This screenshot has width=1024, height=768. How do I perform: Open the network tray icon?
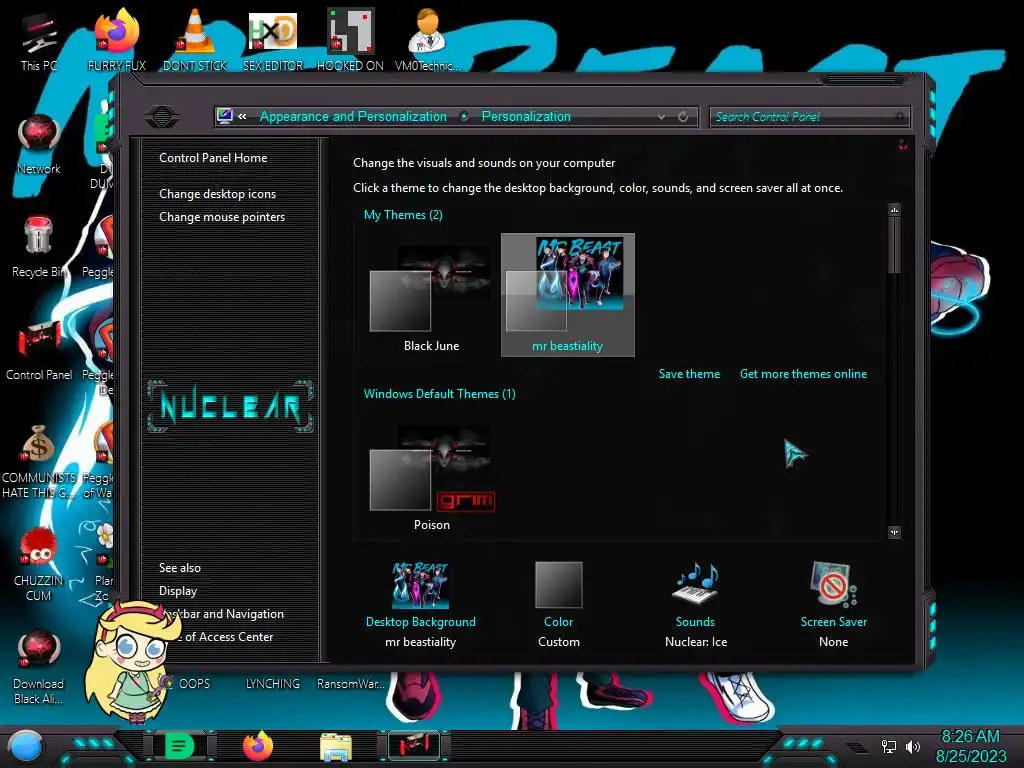click(888, 746)
